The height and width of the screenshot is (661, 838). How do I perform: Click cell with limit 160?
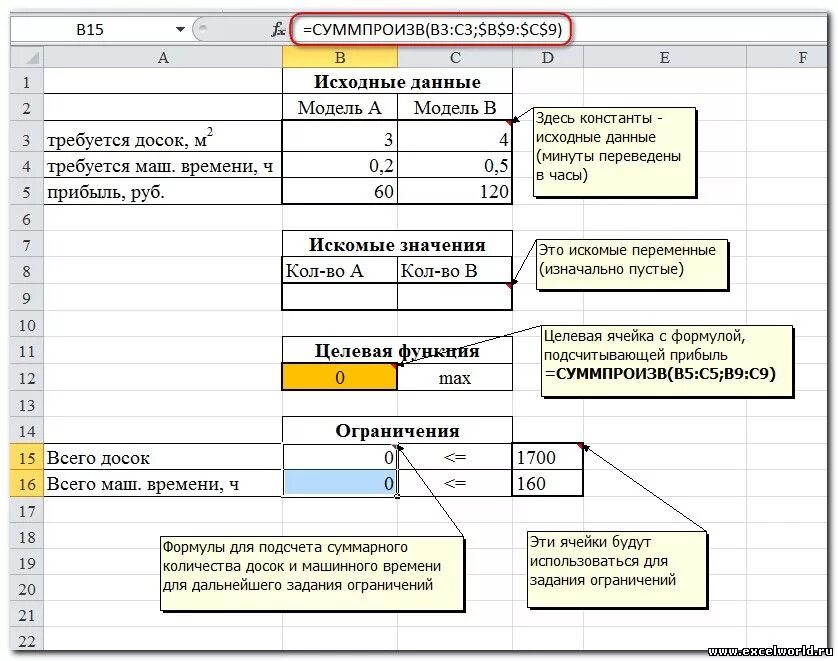(548, 484)
